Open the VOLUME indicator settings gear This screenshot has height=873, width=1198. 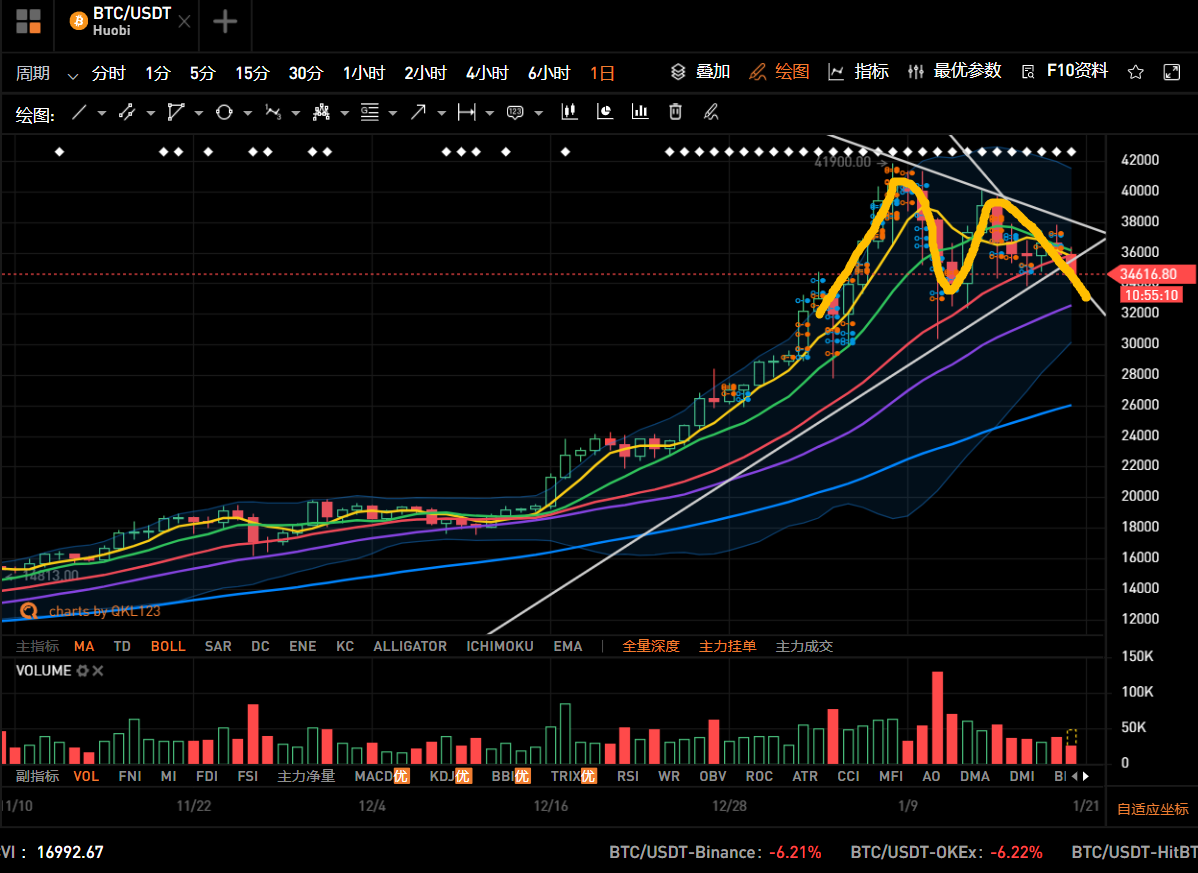[x=83, y=671]
